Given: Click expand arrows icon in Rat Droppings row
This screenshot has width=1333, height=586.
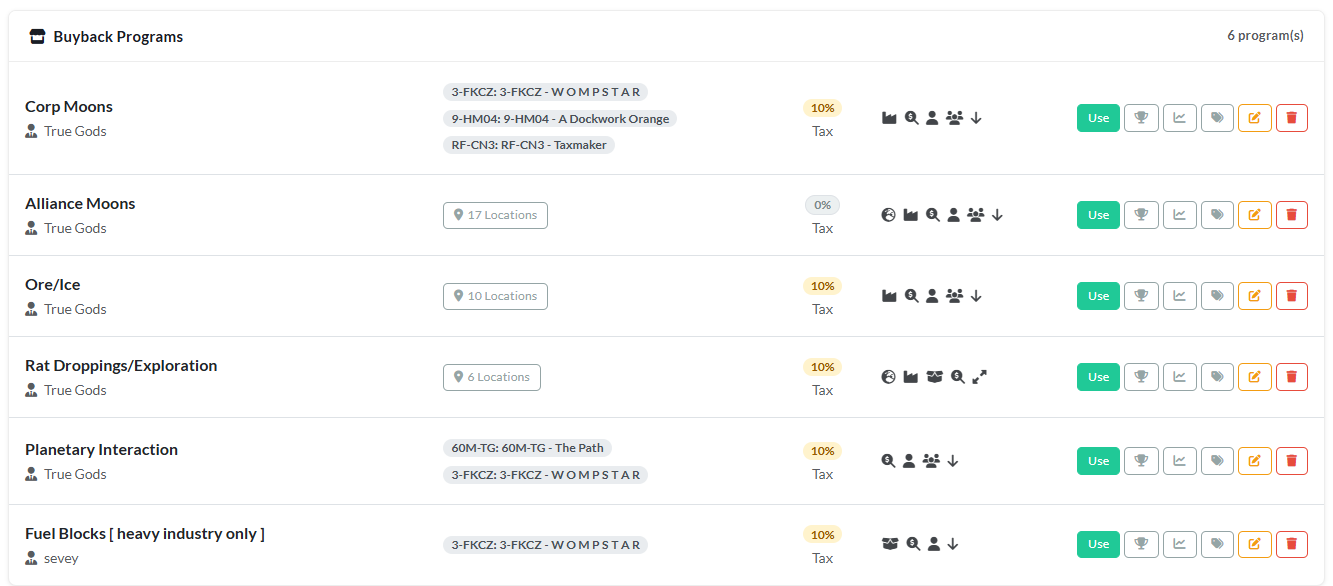Looking at the screenshot, I should [x=980, y=376].
